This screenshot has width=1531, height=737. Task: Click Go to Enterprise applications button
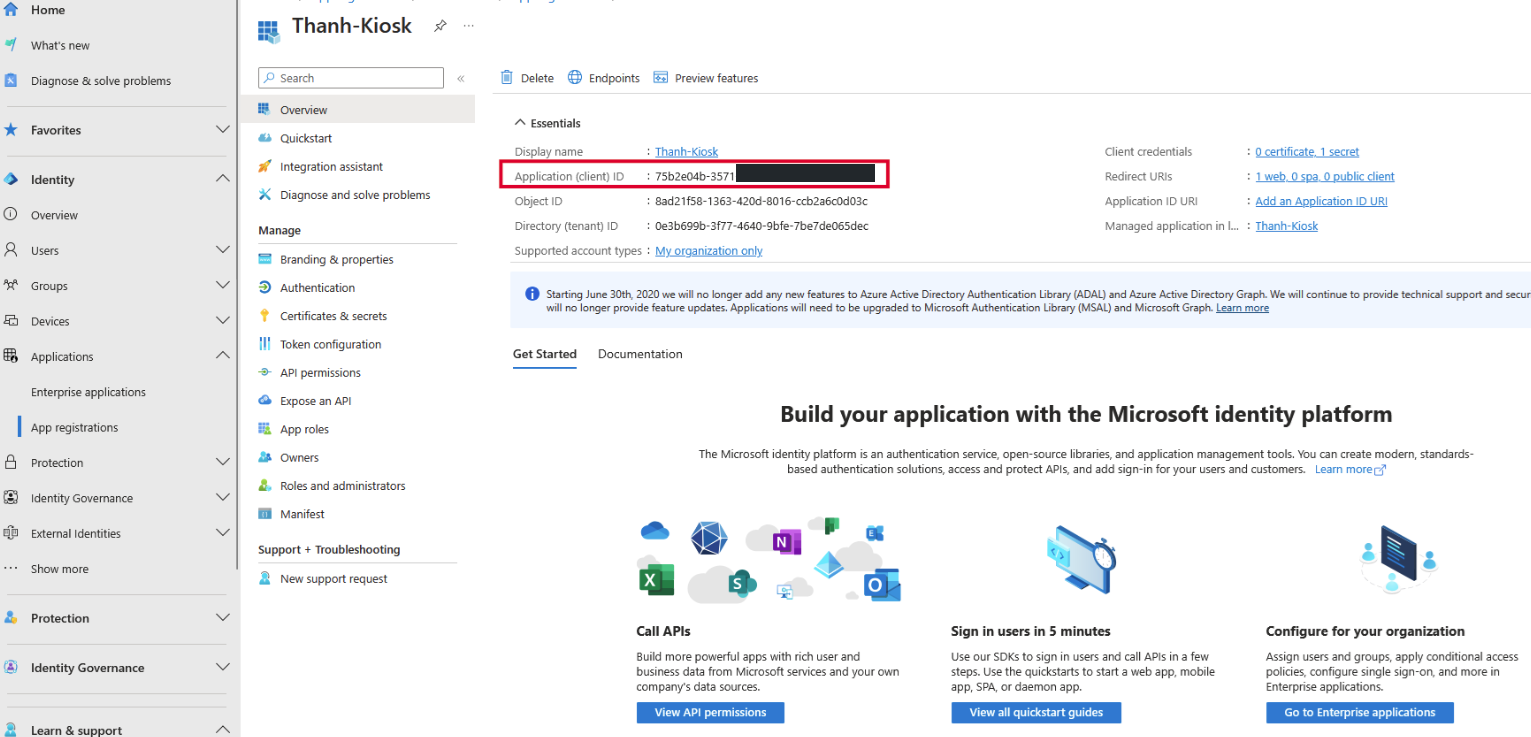(1359, 712)
